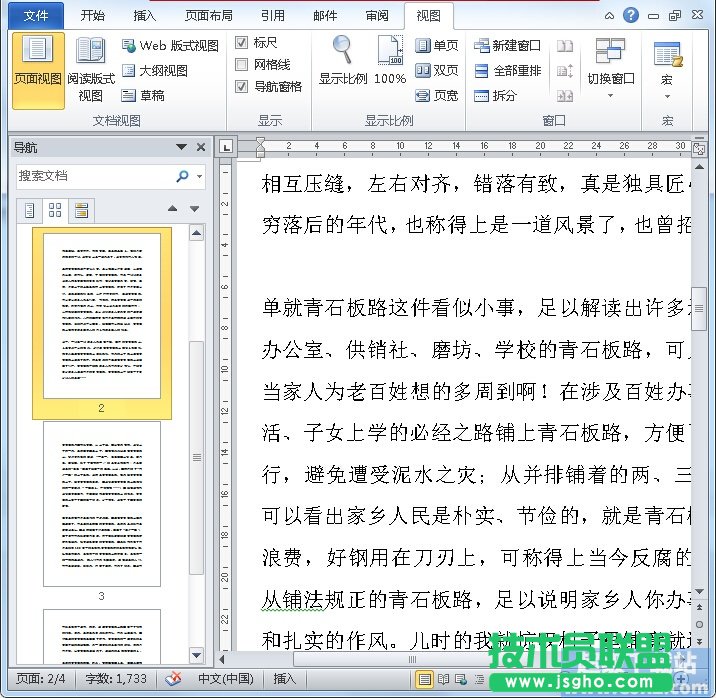Open the search options dropdown arrow in navigation

pyautogui.click(x=199, y=176)
